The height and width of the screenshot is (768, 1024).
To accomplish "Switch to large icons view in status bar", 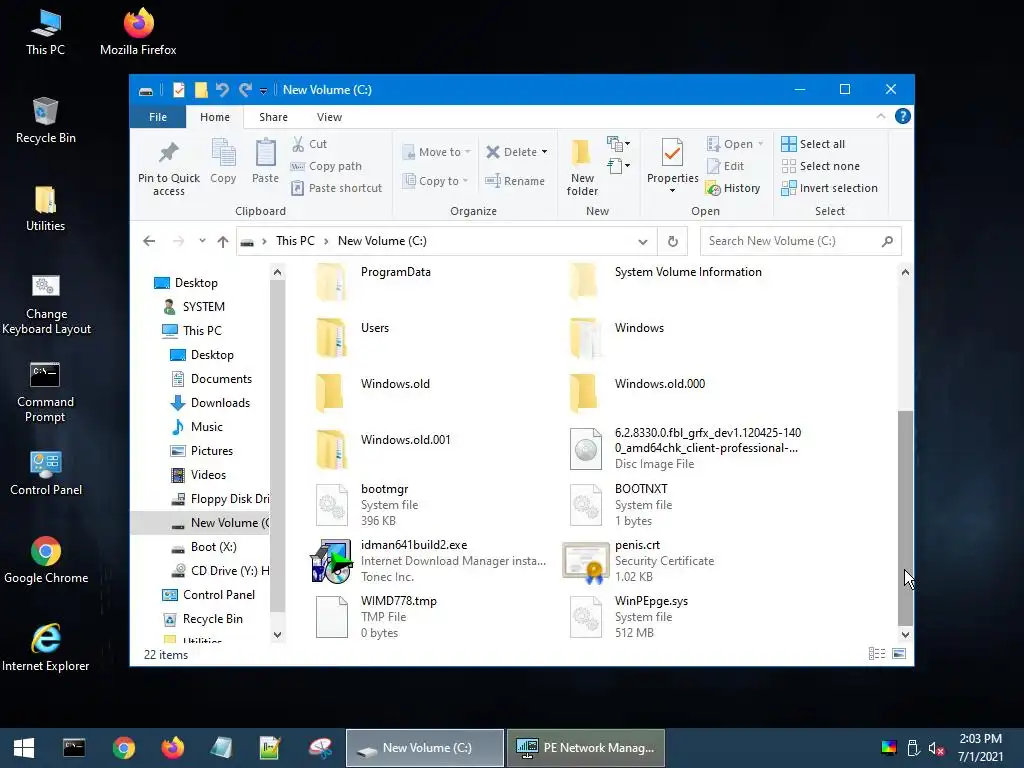I will [x=899, y=654].
